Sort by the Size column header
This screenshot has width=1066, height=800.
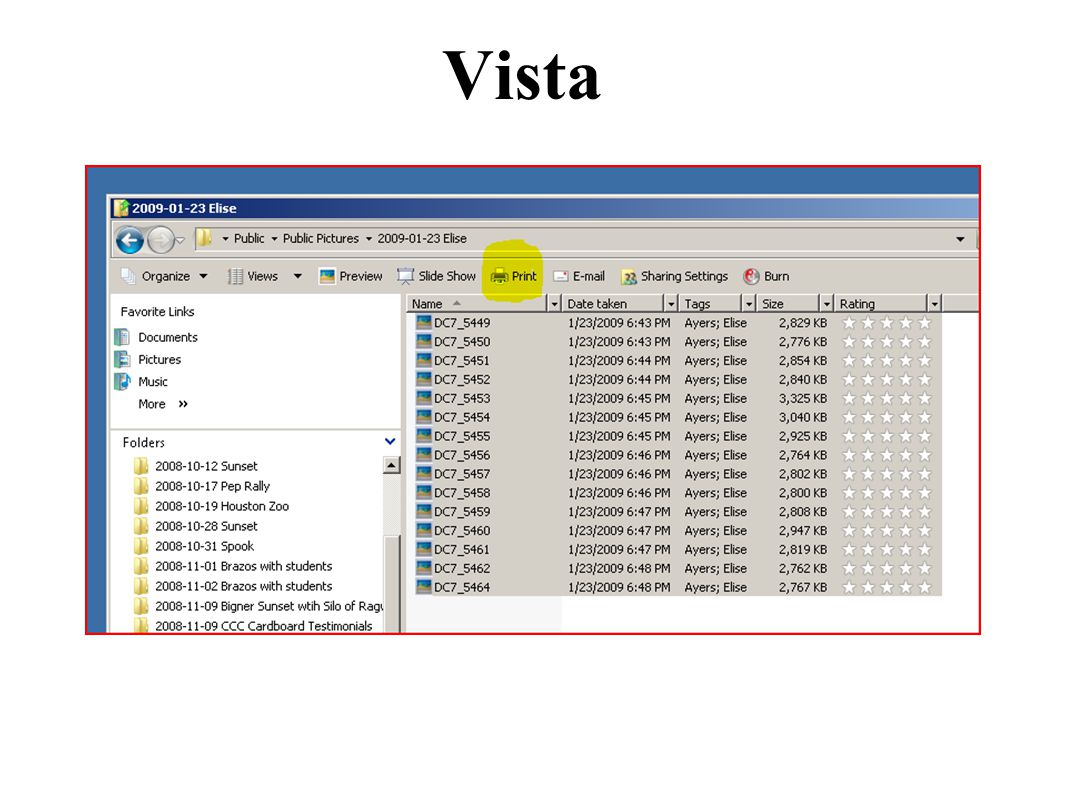click(x=789, y=303)
